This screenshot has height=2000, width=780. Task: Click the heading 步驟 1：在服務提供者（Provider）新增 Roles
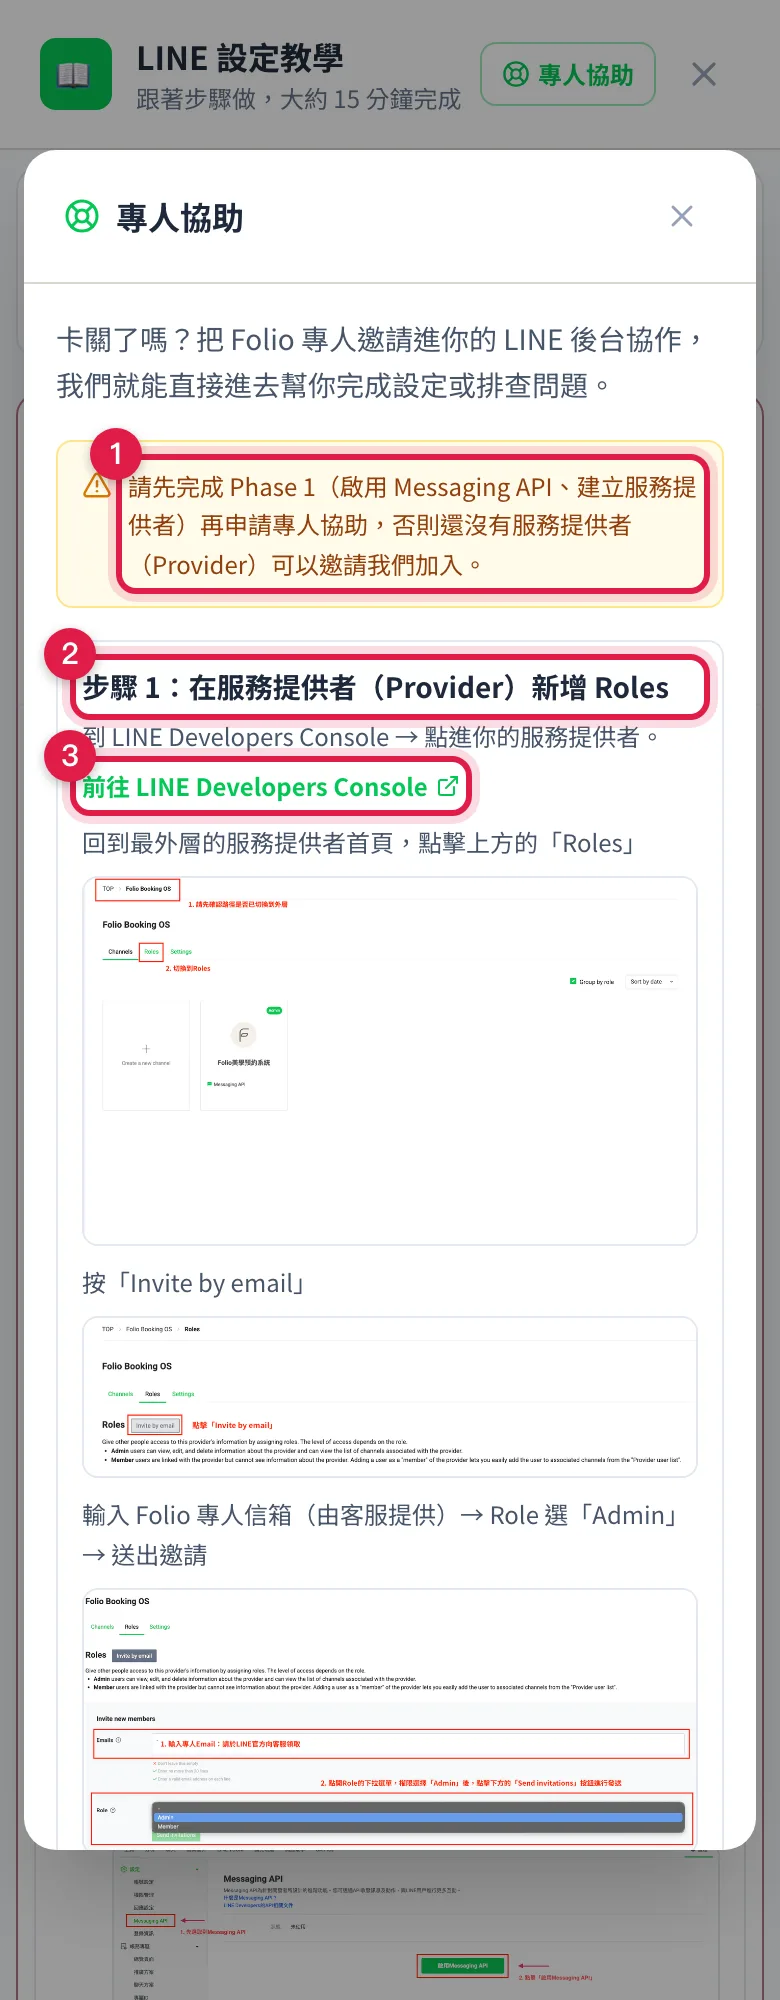coord(376,688)
